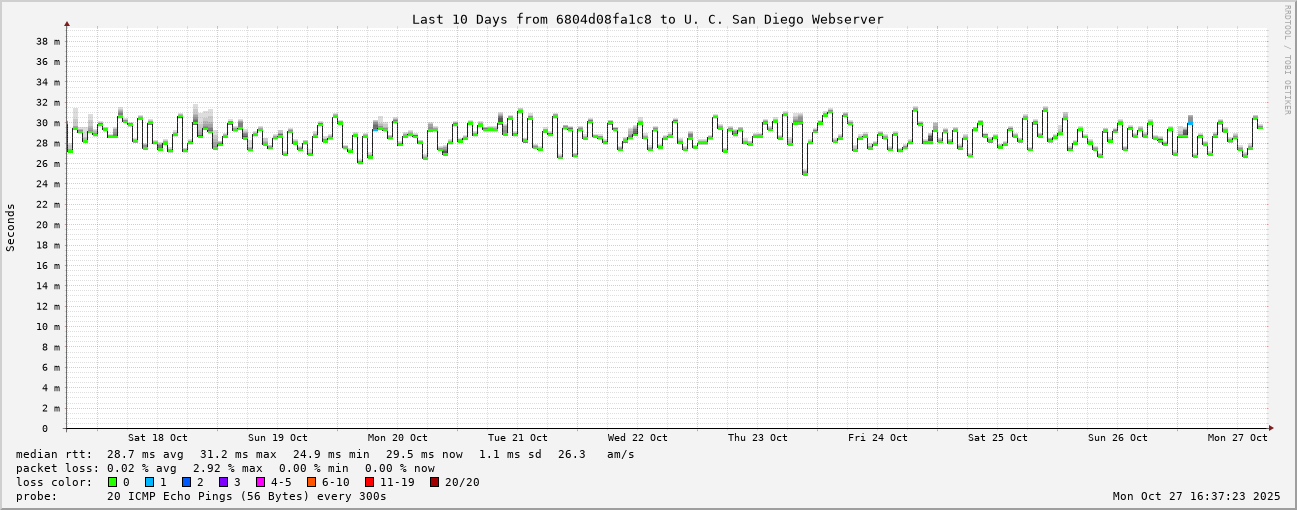The height and width of the screenshot is (510, 1297).
Task: Click the dark red 20/20 loss swatch
Action: tap(434, 482)
